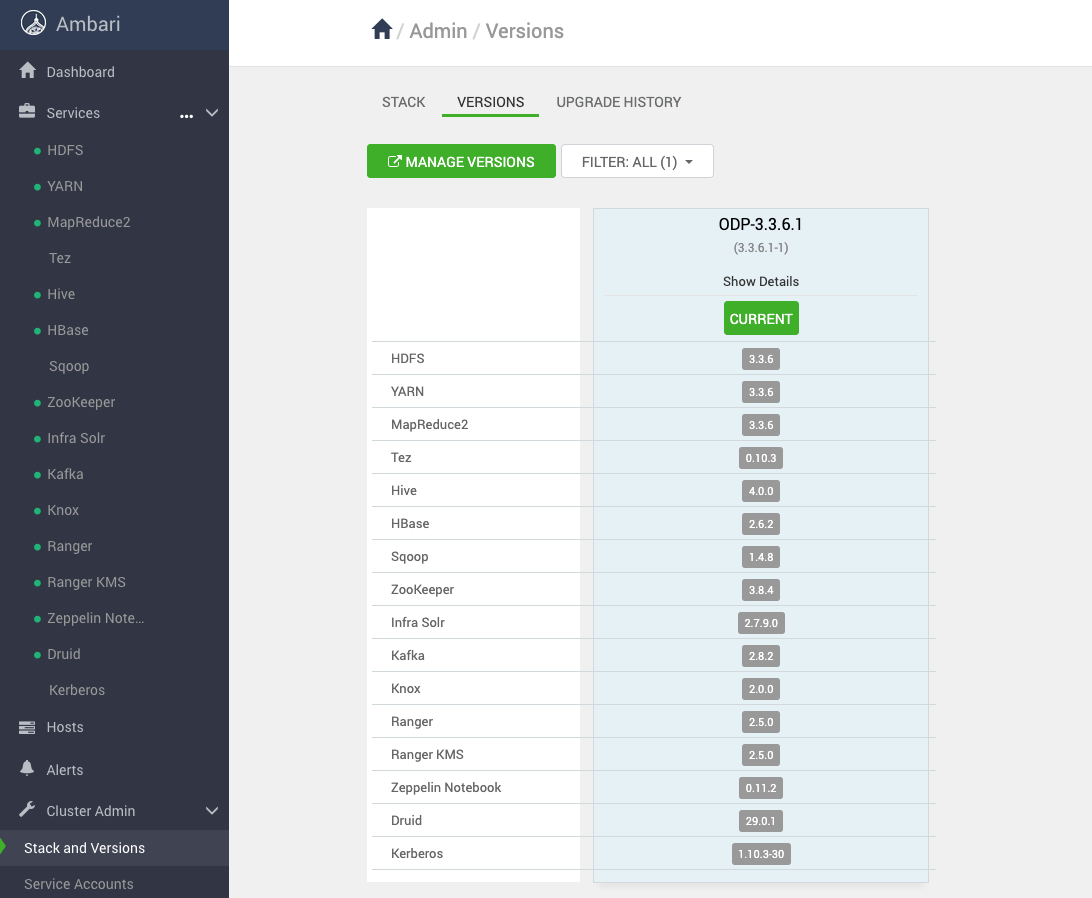Select HDFS service in sidebar
The image size is (1092, 898).
pyautogui.click(x=65, y=150)
